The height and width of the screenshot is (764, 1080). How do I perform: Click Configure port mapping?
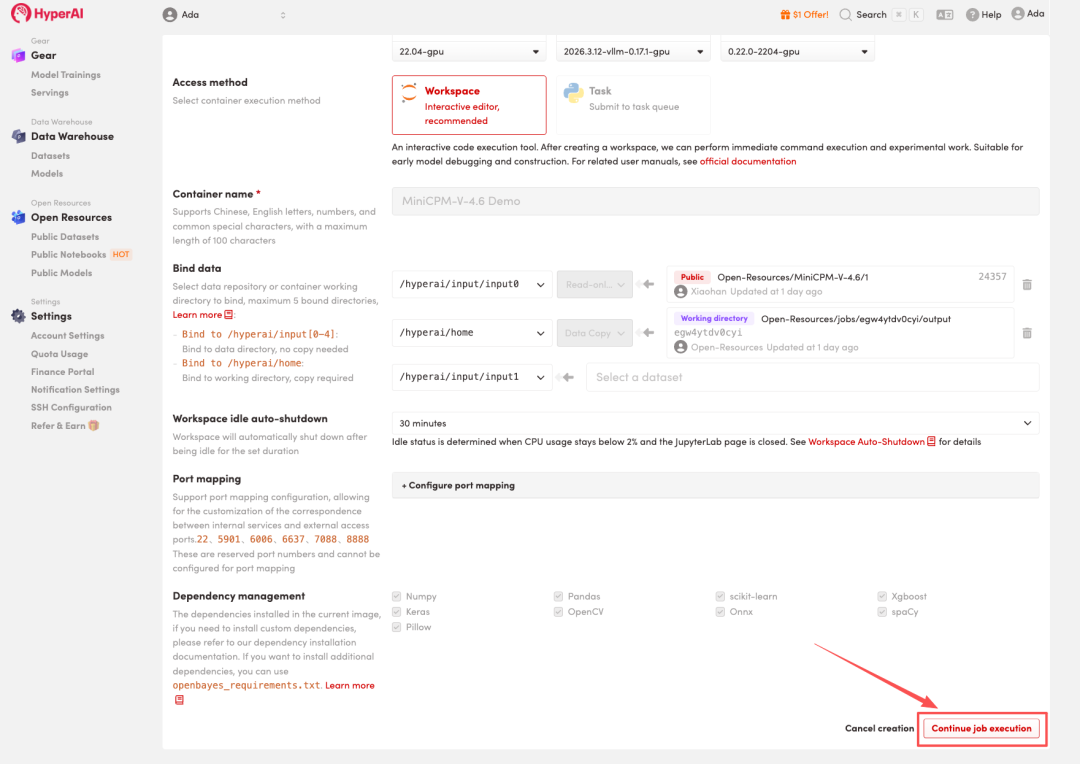pos(716,485)
